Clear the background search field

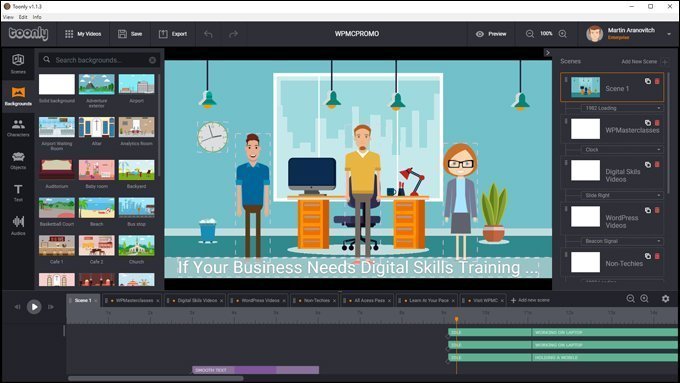152,60
